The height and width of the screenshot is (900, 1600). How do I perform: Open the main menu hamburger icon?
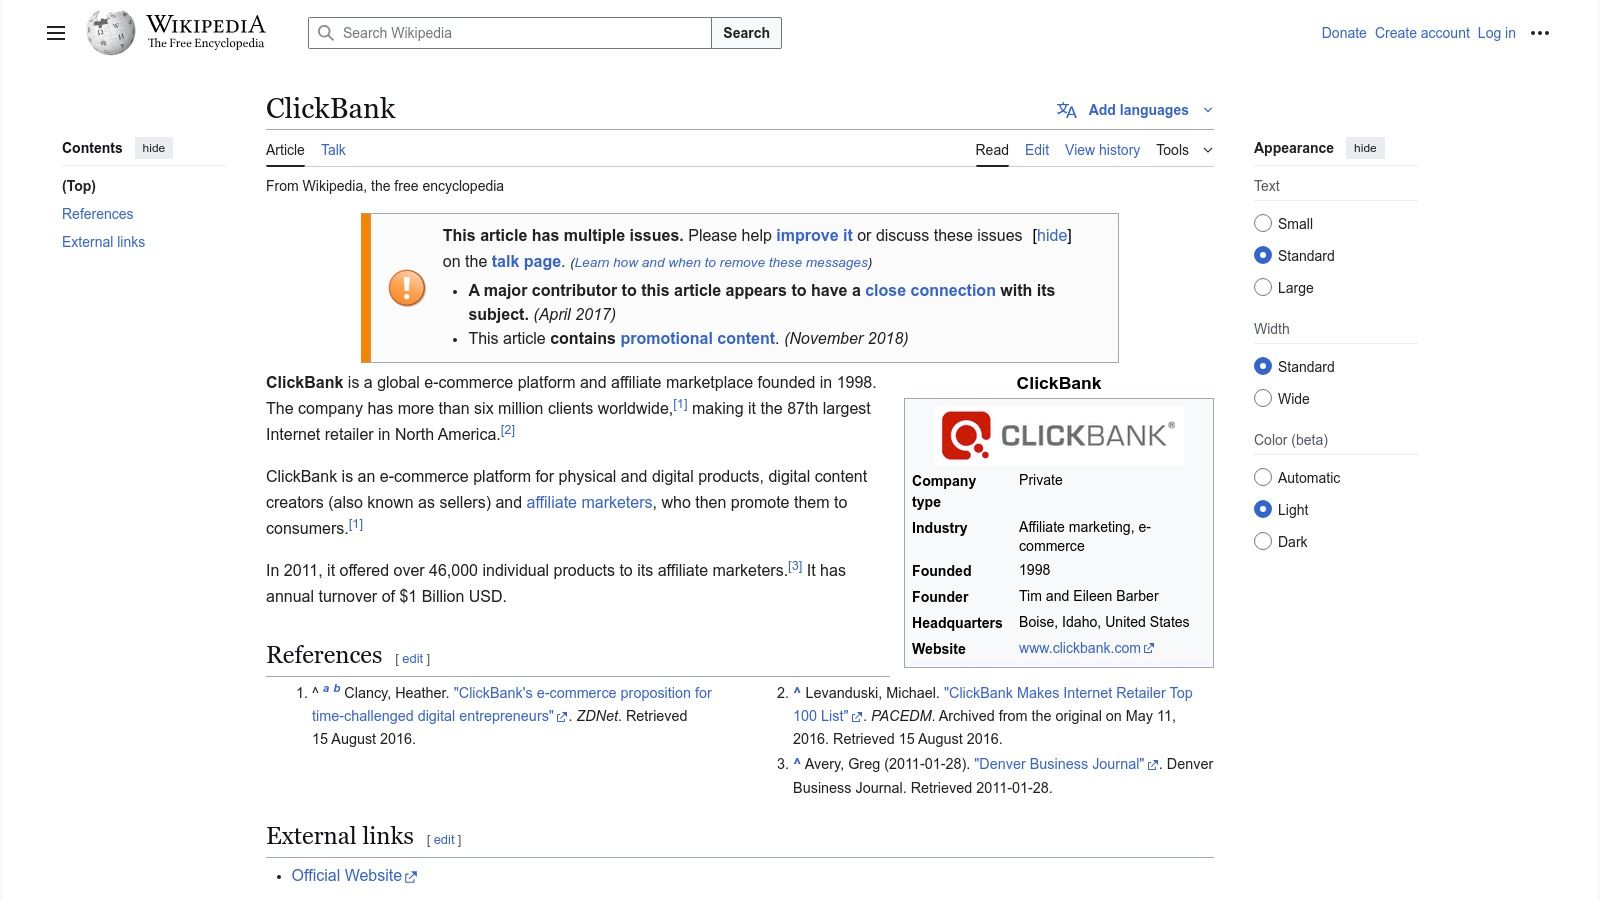(56, 33)
